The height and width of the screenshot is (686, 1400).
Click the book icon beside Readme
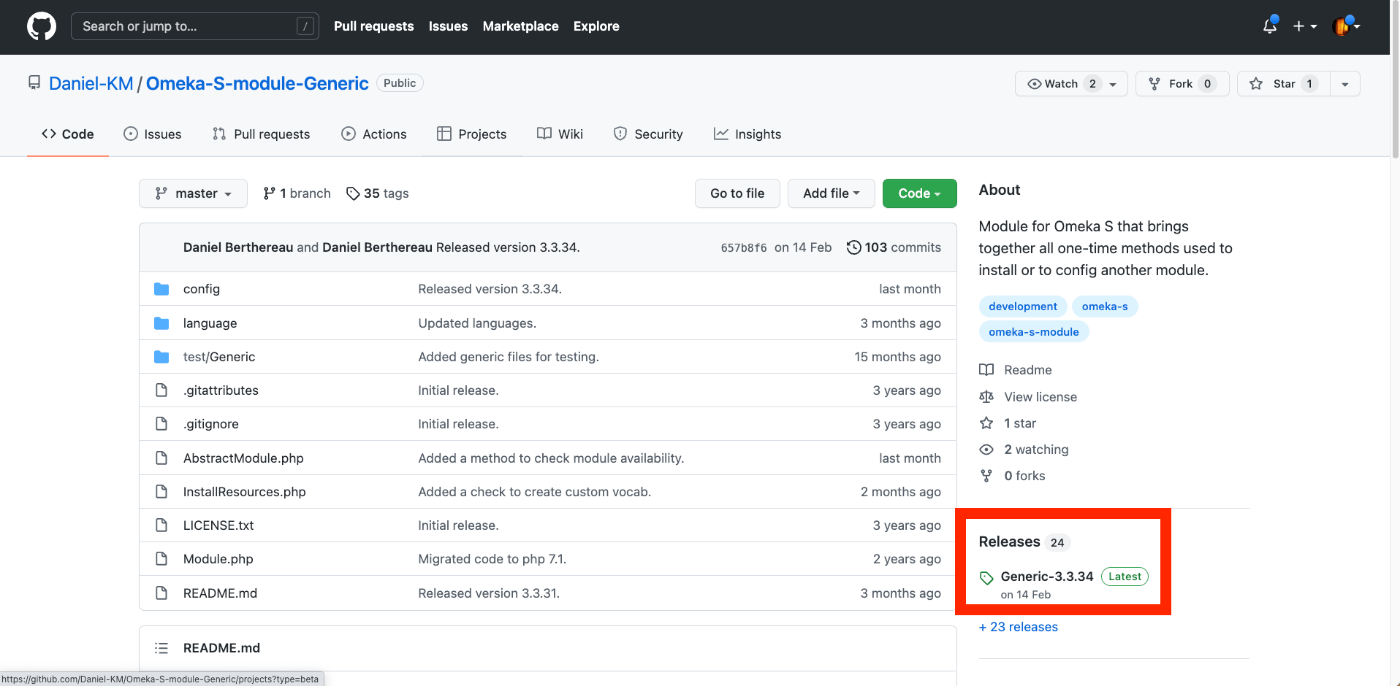point(986,370)
